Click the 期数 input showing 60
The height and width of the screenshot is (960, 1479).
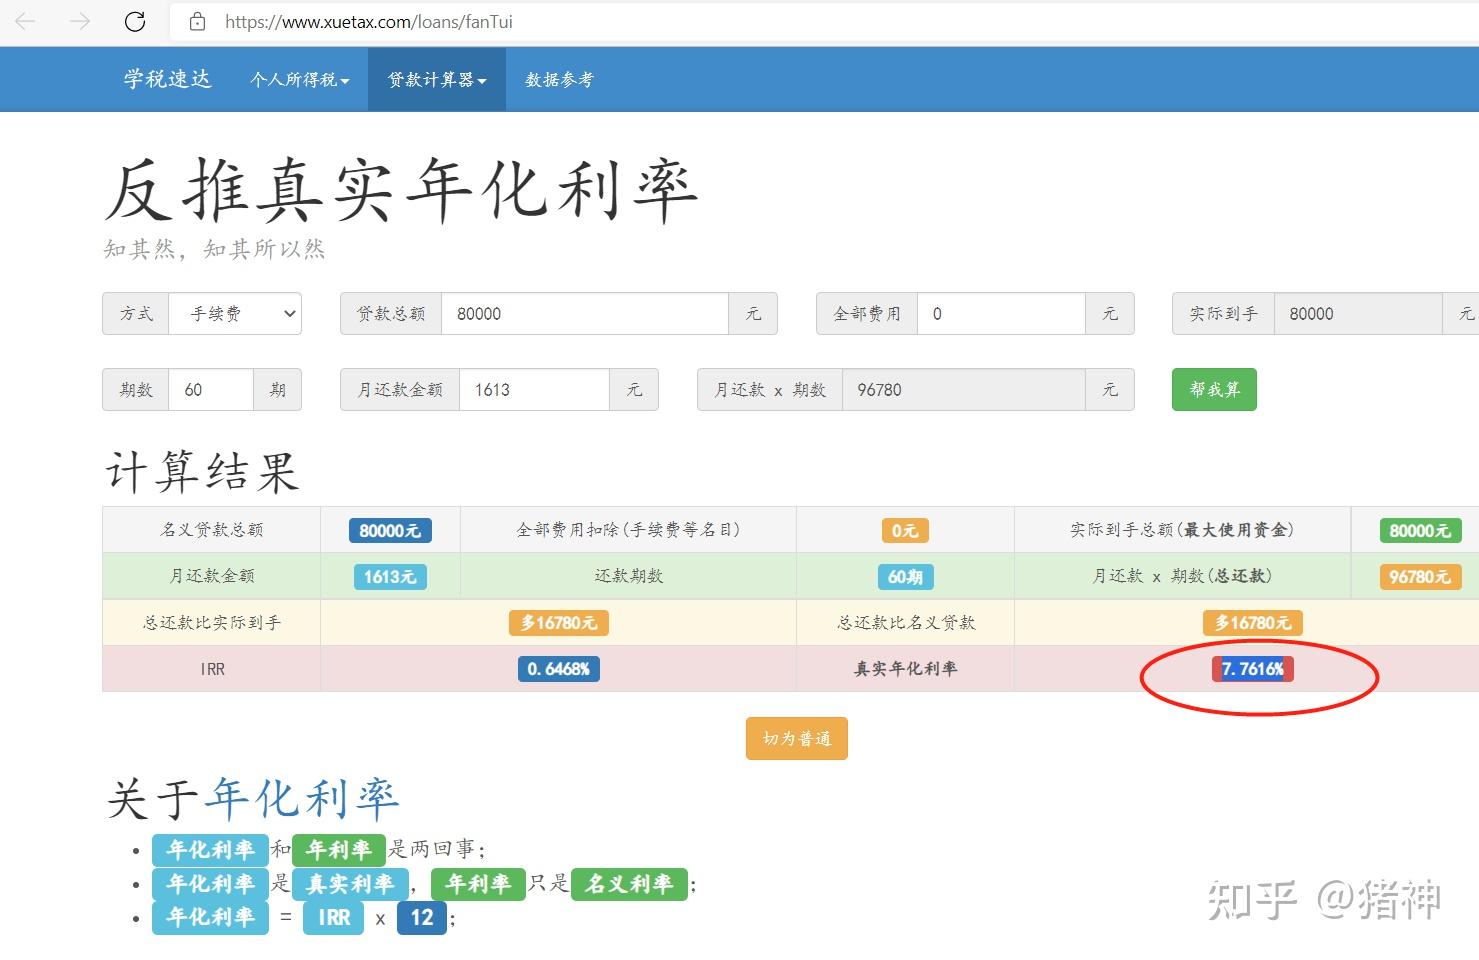click(x=210, y=389)
